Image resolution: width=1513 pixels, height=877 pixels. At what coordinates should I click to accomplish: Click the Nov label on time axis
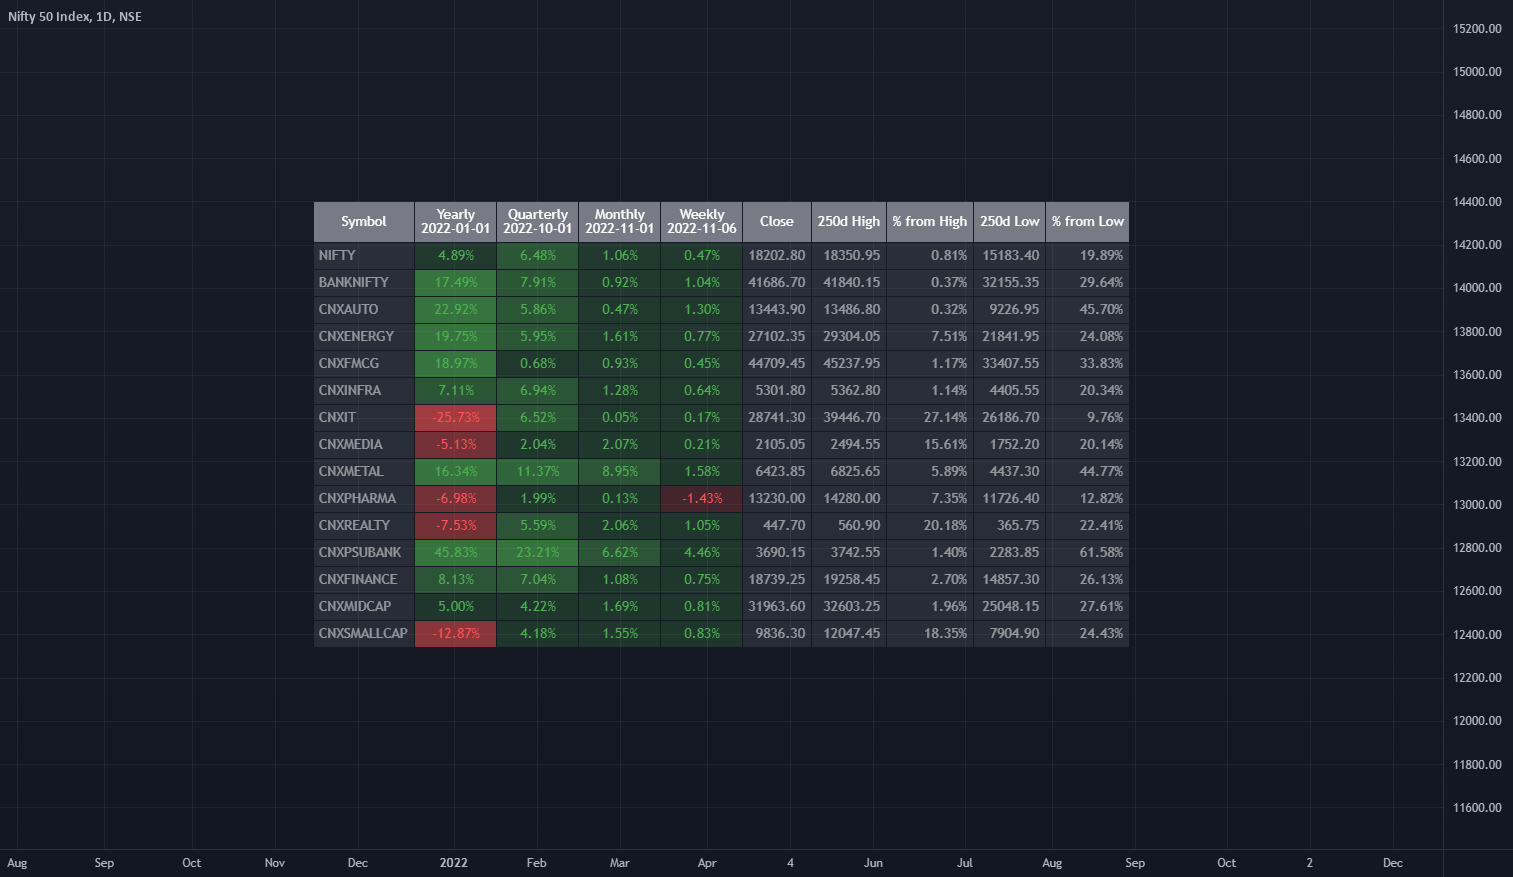point(275,863)
